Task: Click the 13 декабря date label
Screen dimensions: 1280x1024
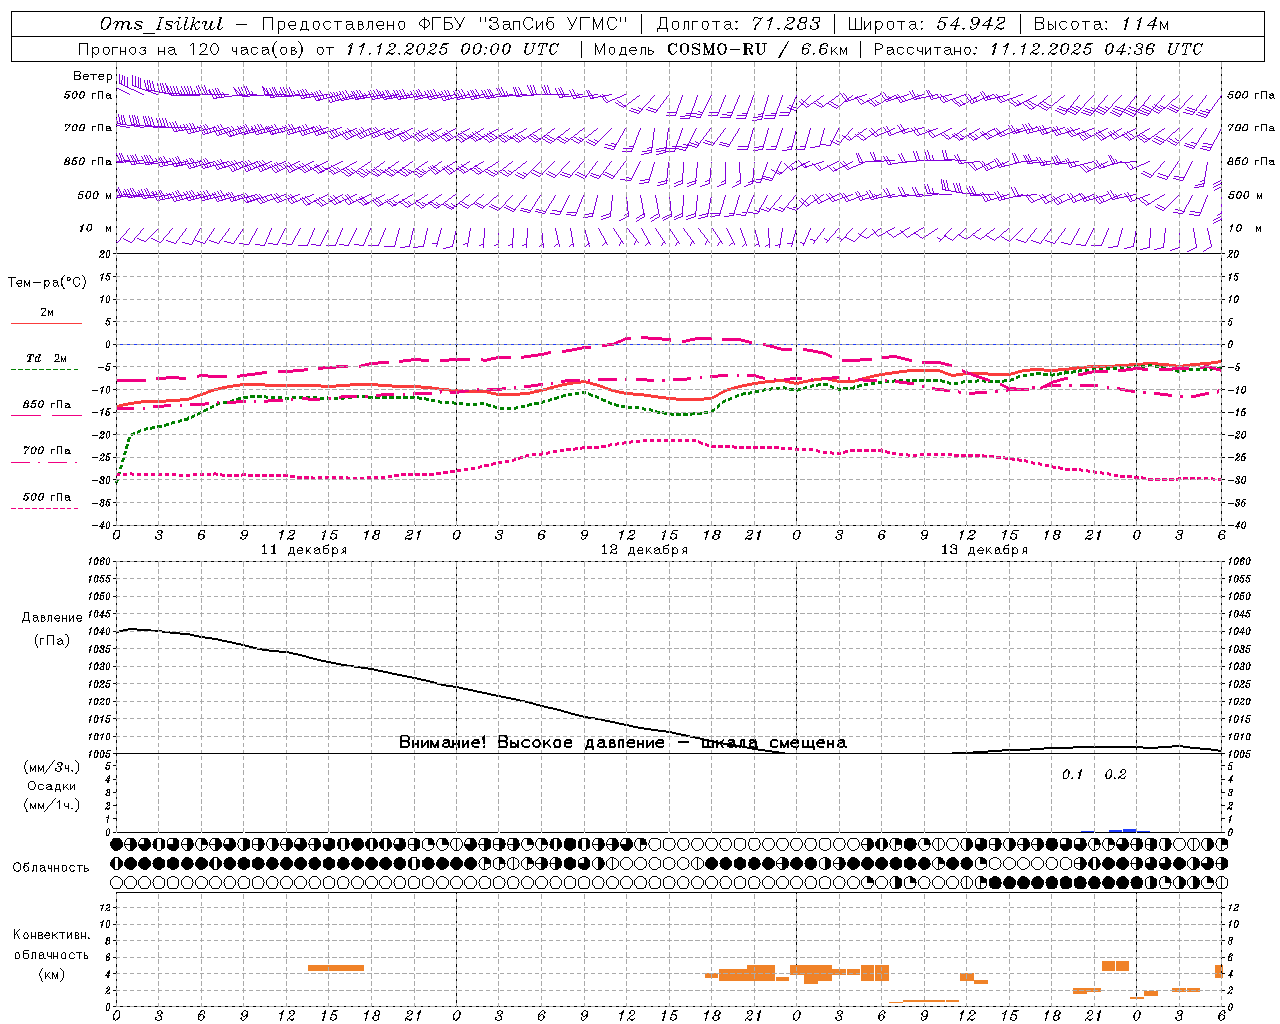Action: coord(984,550)
